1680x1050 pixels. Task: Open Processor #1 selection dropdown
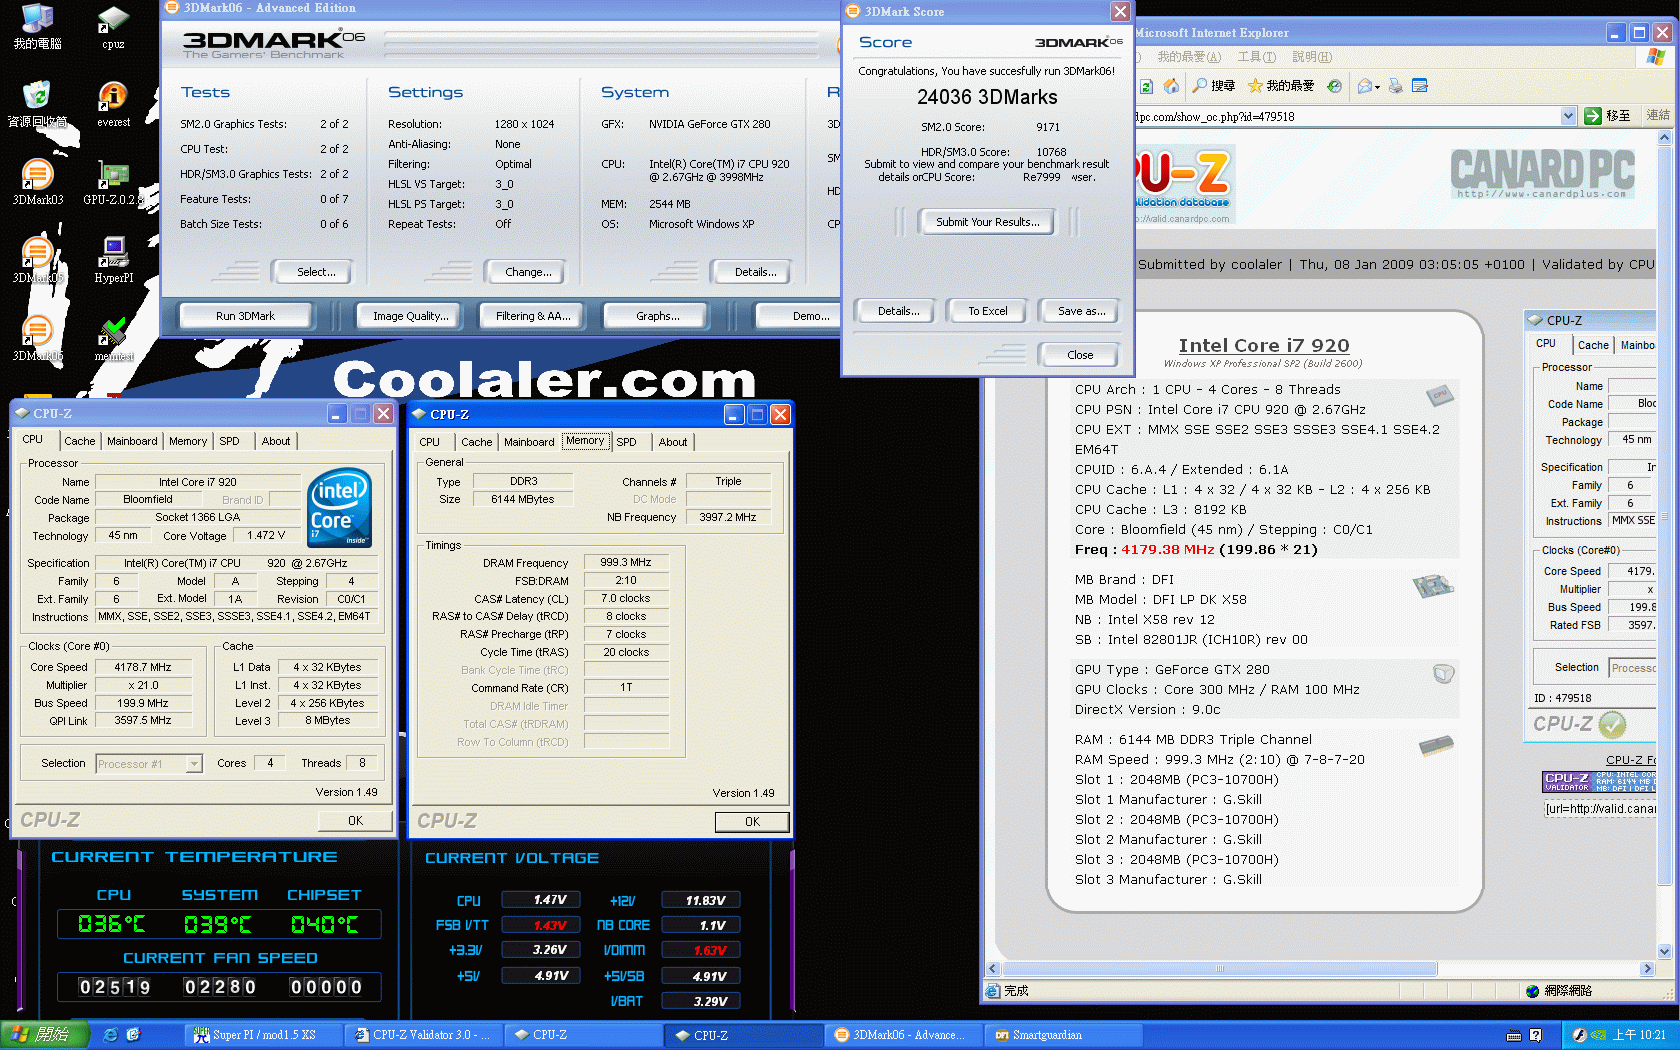(x=194, y=764)
